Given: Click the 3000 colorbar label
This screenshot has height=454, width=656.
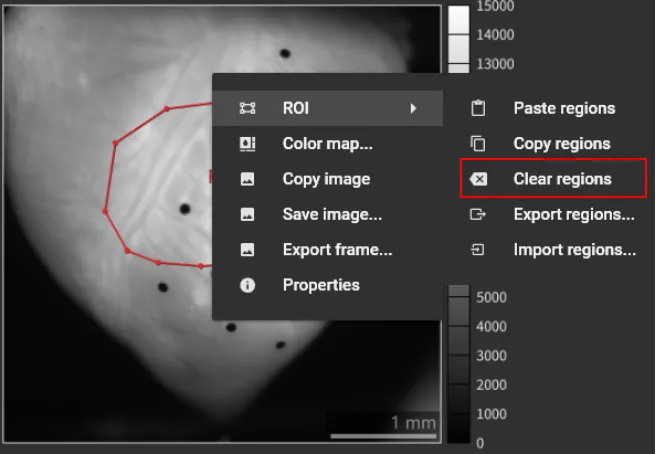Looking at the screenshot, I should point(491,356).
